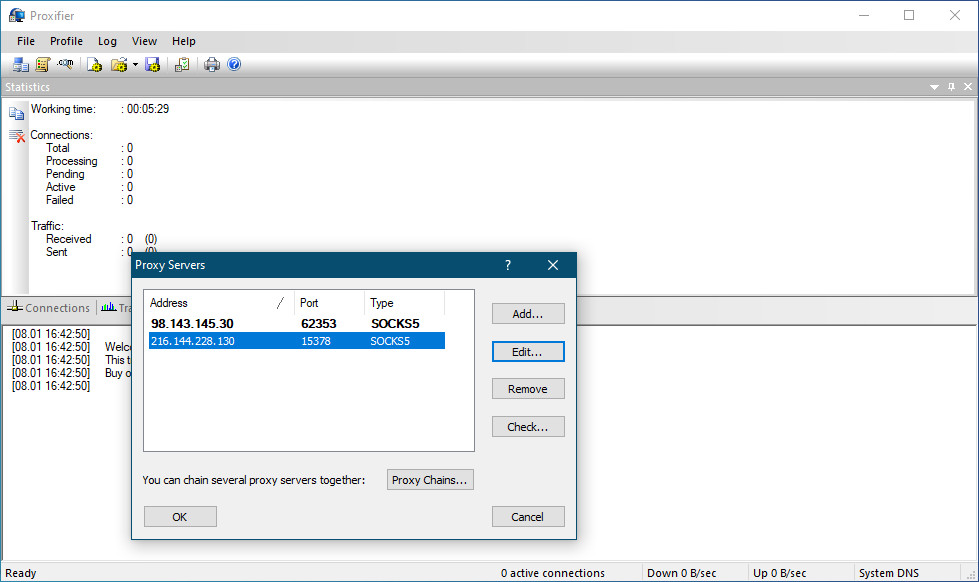Viewport: 979px width, 582px height.
Task: Open the Statistics pane options arrow
Action: tap(934, 87)
